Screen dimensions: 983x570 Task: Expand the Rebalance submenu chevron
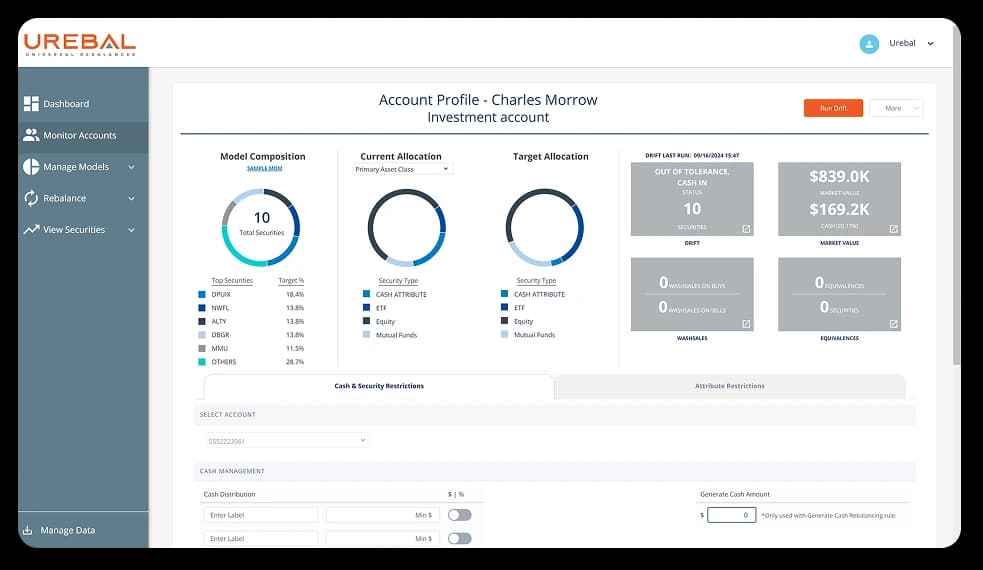[x=132, y=199]
